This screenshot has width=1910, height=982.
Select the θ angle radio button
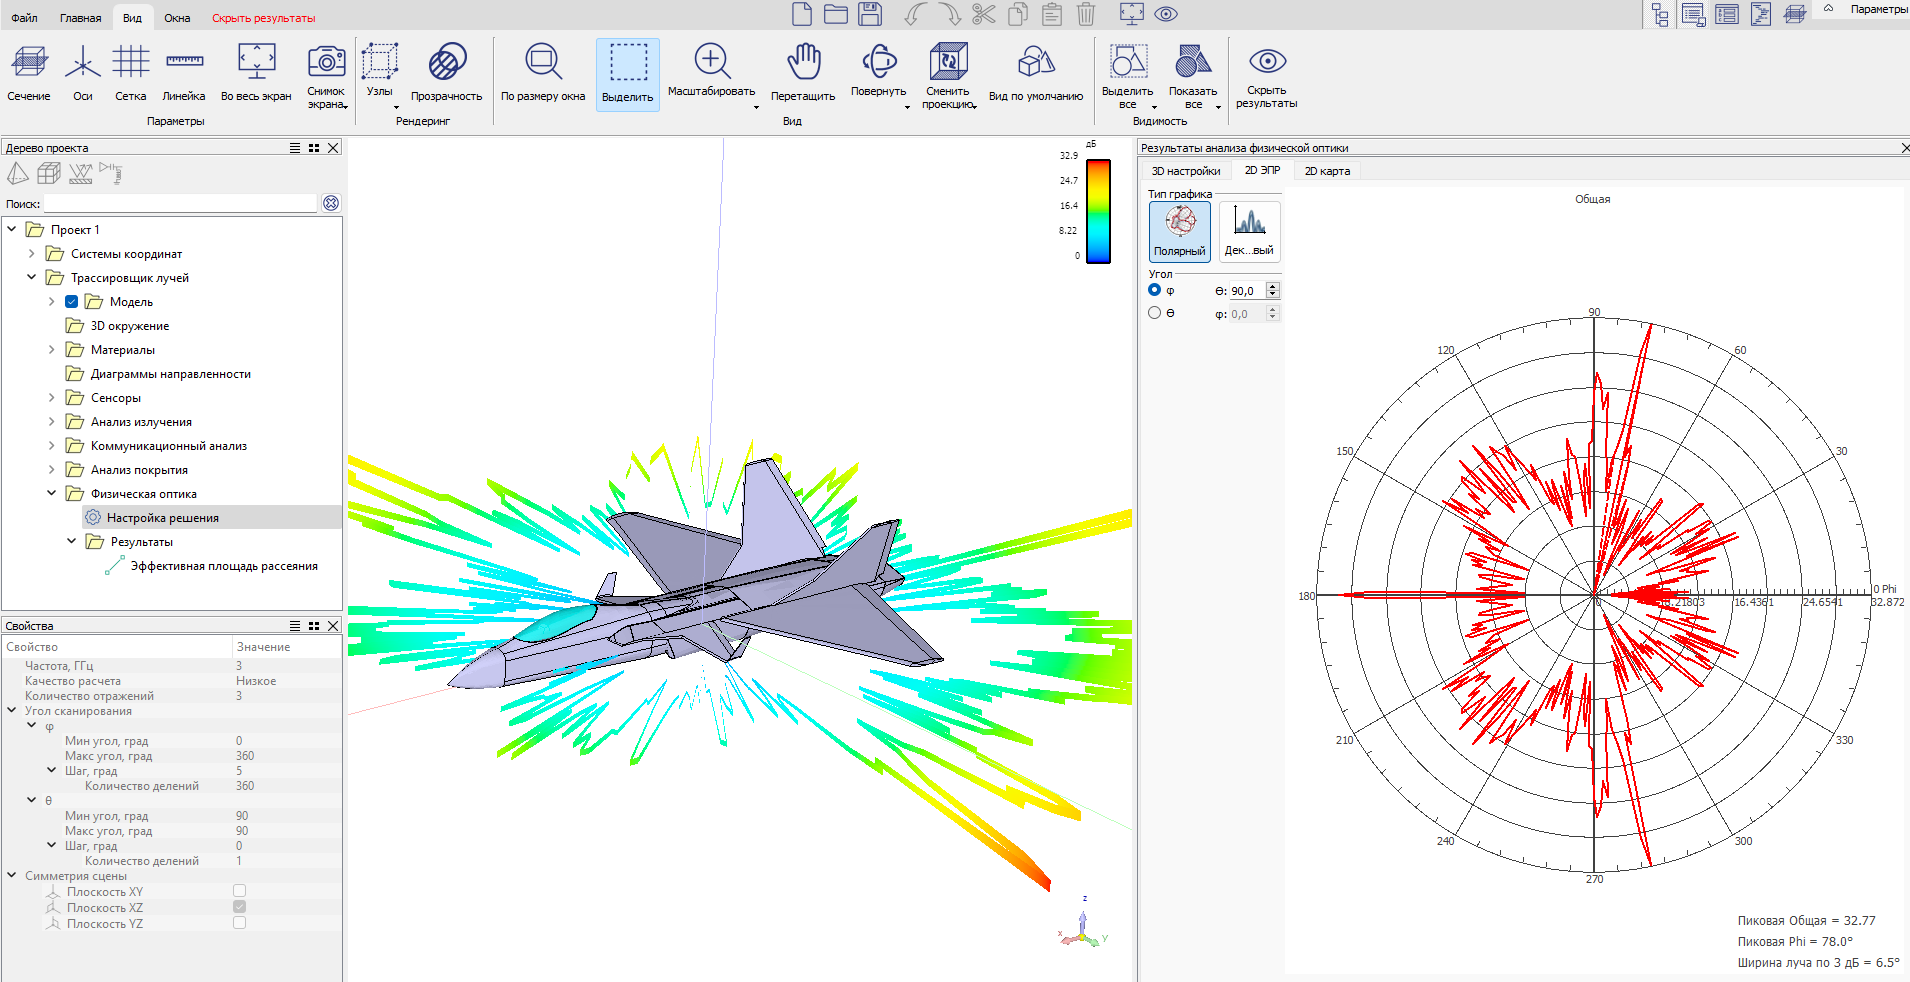point(1155,313)
